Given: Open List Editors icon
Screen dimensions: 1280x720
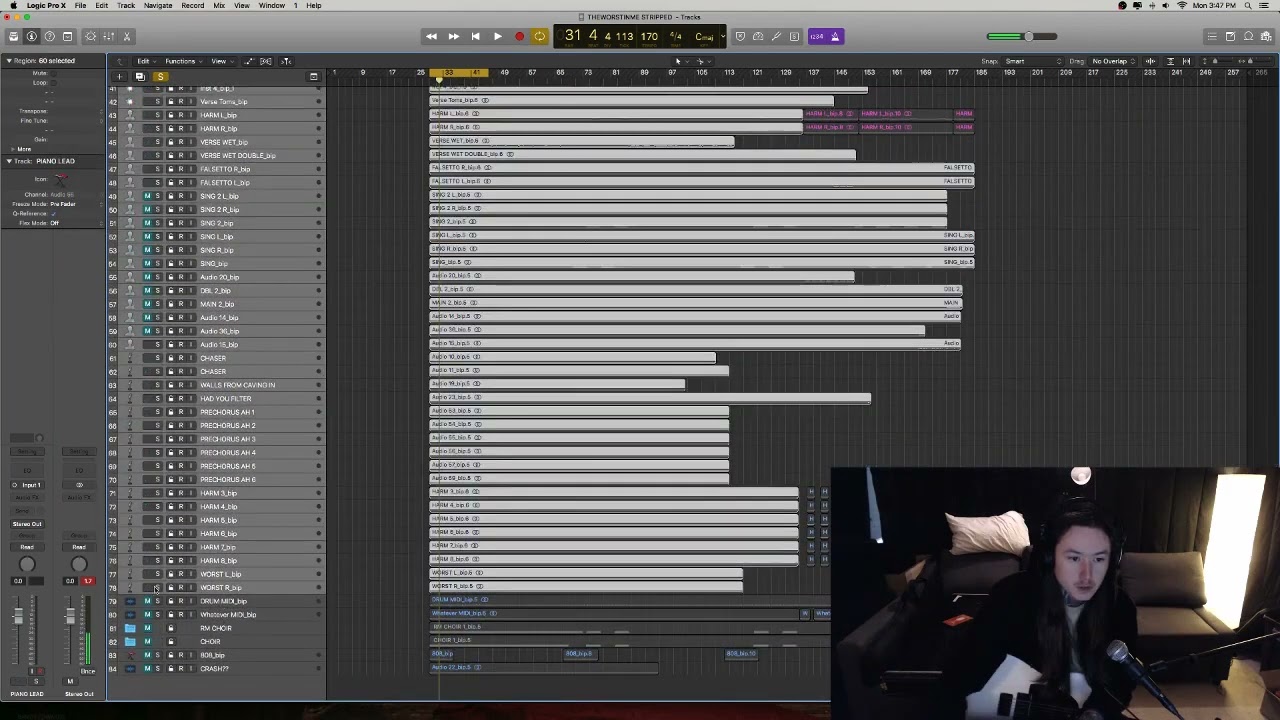Looking at the screenshot, I should click(1212, 36).
